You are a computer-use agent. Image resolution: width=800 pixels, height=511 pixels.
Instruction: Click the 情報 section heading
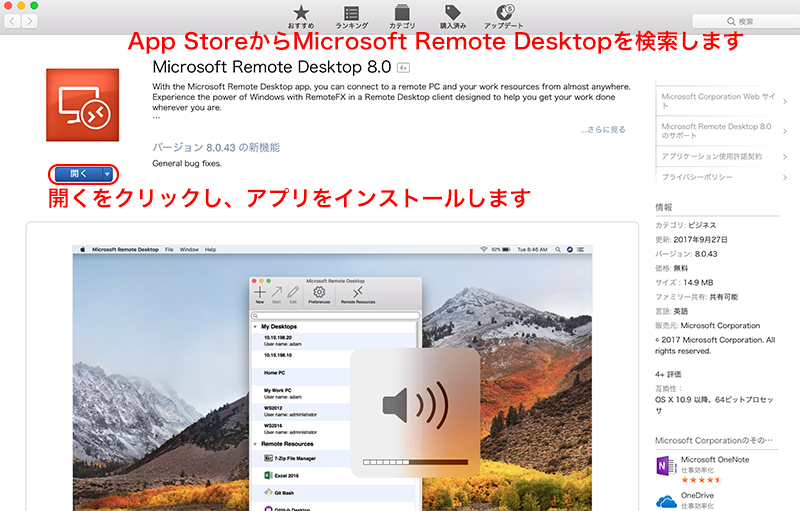664,207
